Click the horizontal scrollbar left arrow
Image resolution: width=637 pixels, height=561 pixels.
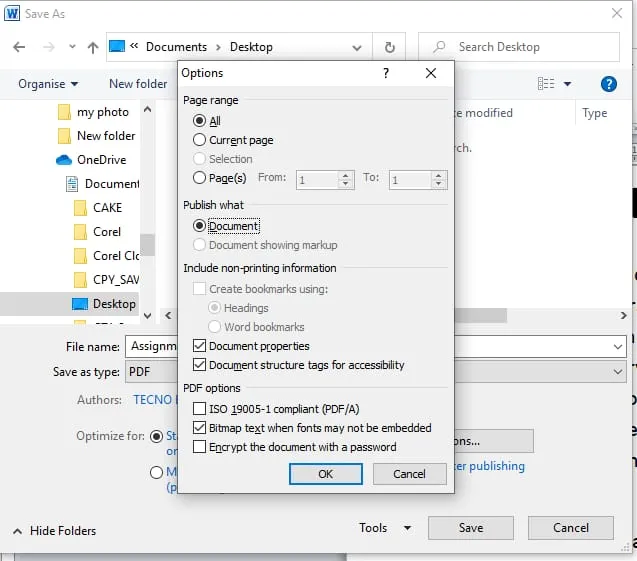(169, 316)
